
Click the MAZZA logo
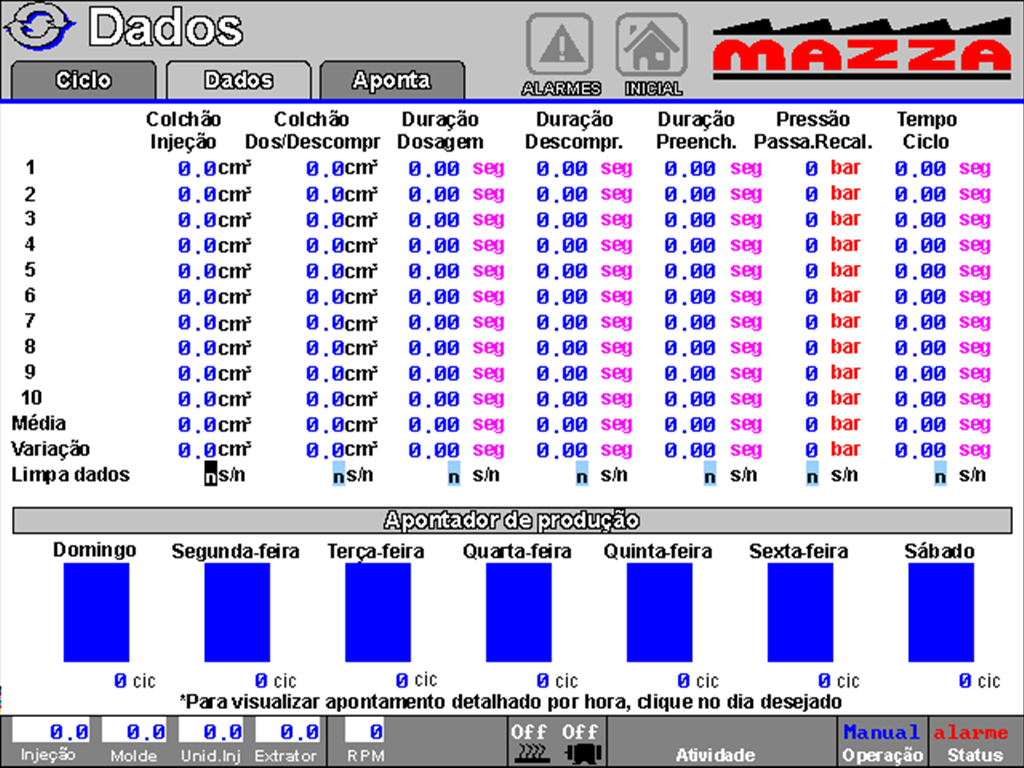(x=862, y=50)
